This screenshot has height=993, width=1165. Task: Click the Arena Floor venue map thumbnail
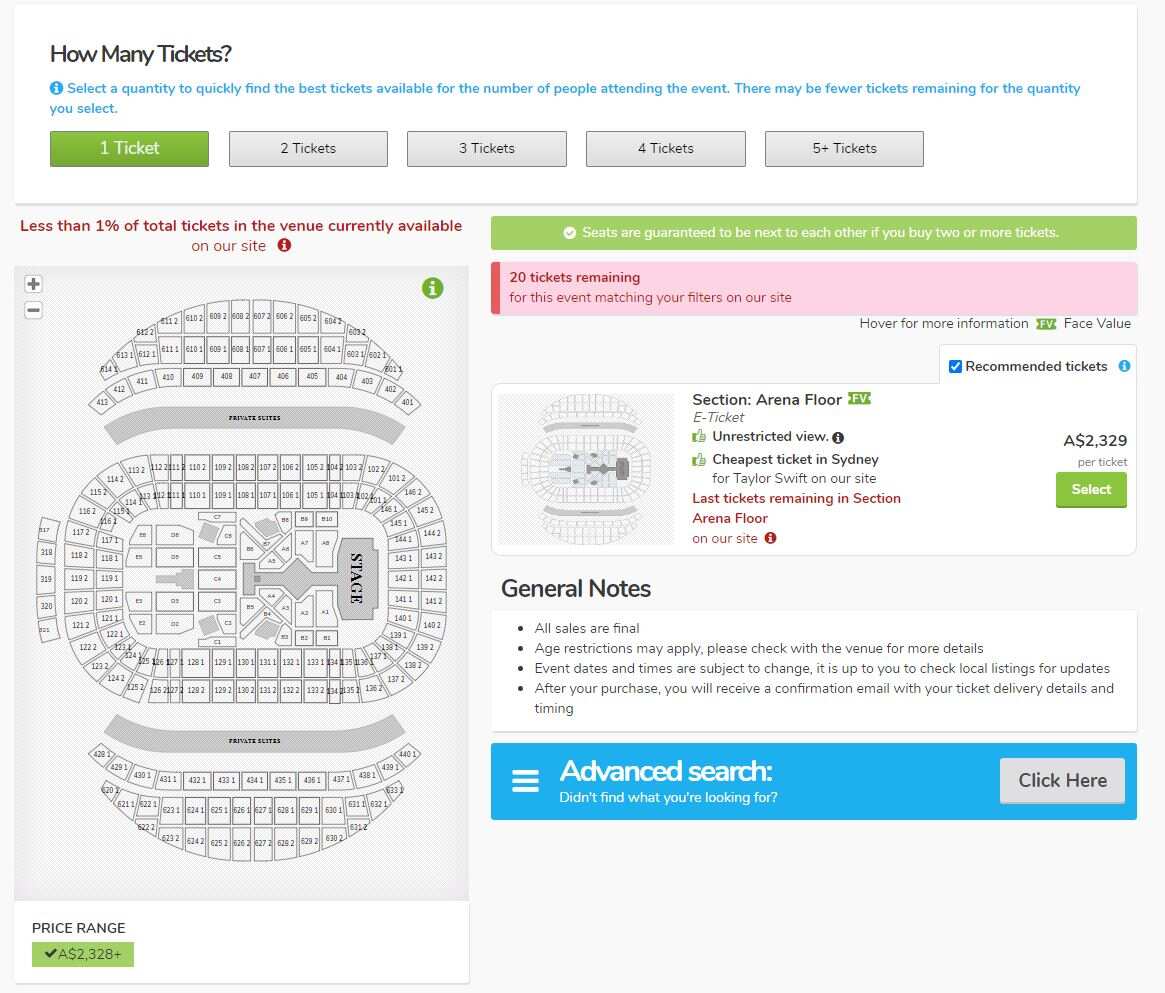tap(586, 468)
